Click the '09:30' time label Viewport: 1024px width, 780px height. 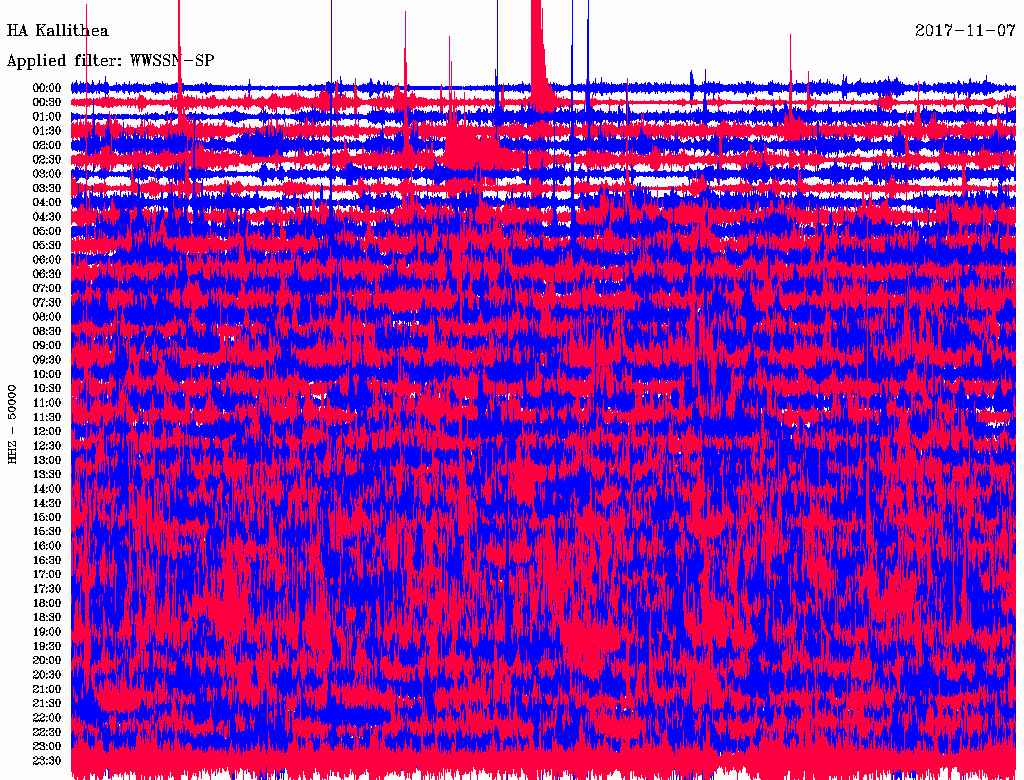coord(47,359)
